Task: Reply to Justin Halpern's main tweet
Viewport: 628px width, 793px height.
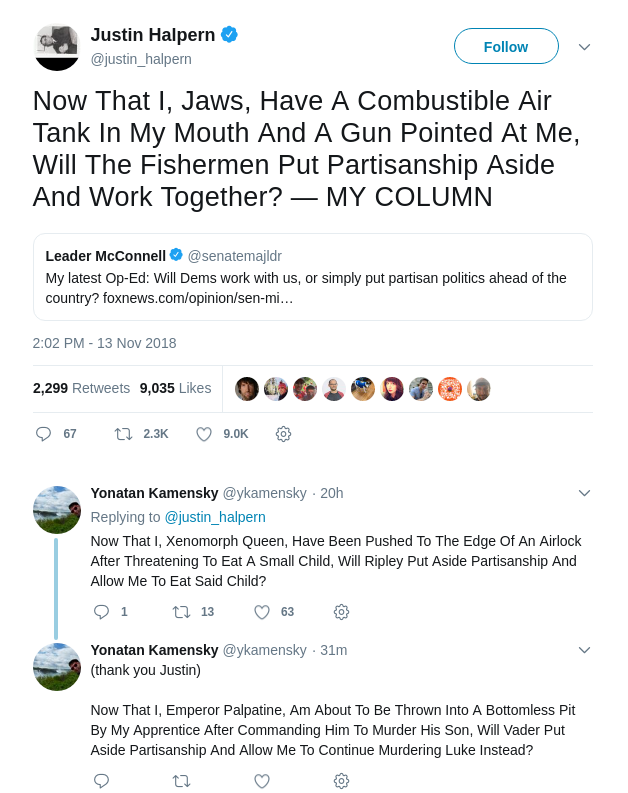Action: 43,434
